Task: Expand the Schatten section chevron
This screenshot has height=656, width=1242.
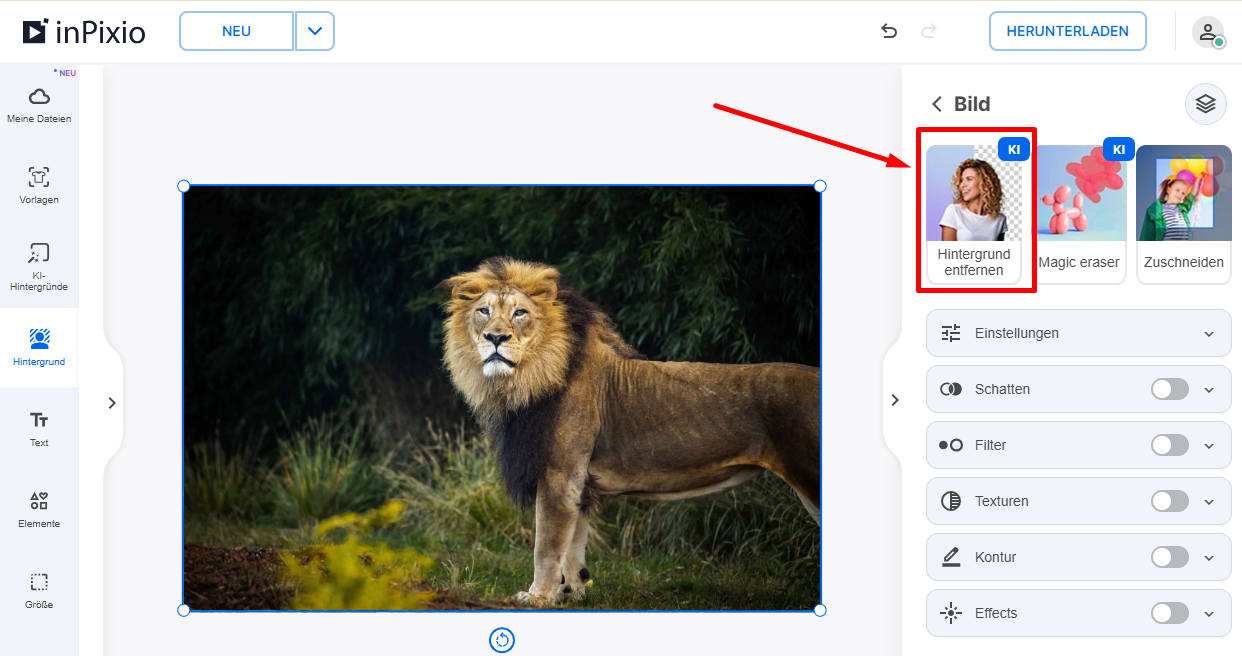Action: [x=1209, y=390]
